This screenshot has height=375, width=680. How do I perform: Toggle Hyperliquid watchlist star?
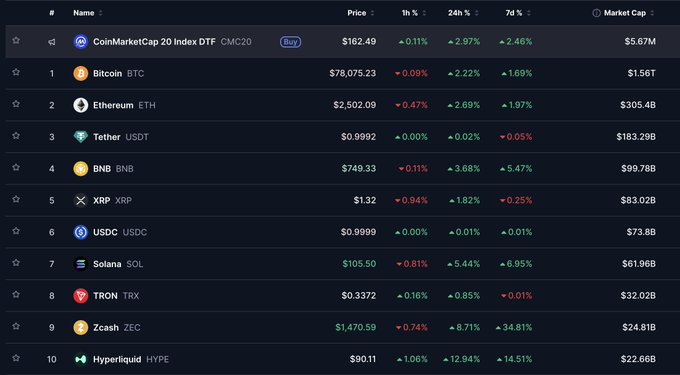[x=16, y=358]
